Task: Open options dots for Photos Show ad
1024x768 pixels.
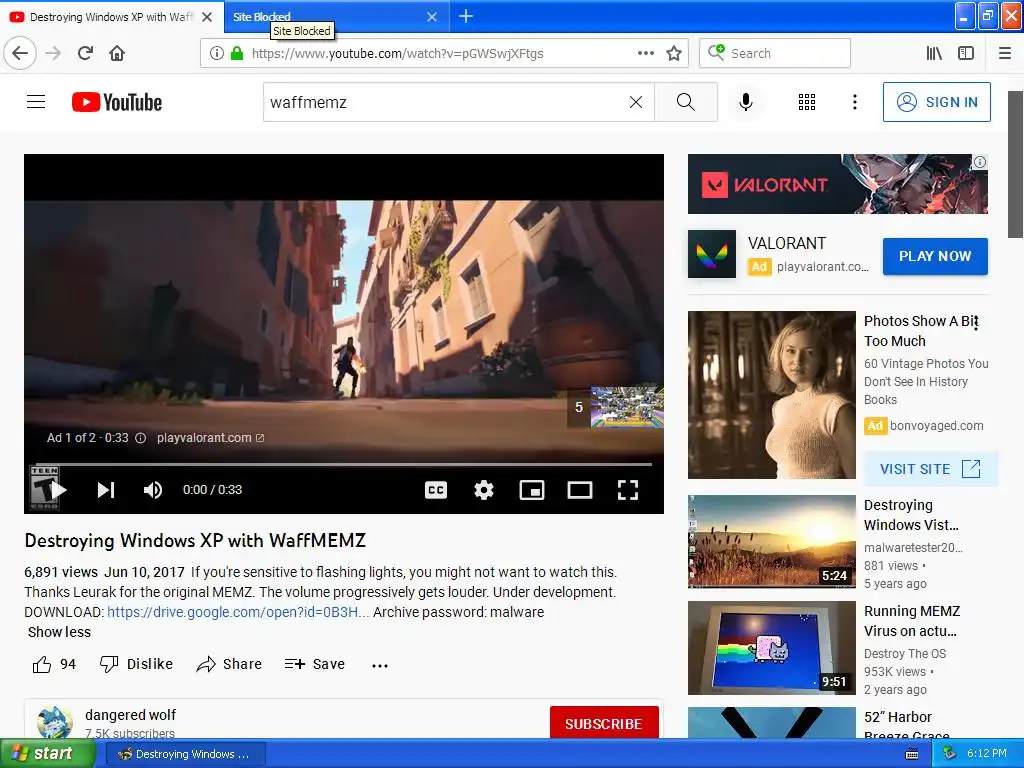Action: 976,321
